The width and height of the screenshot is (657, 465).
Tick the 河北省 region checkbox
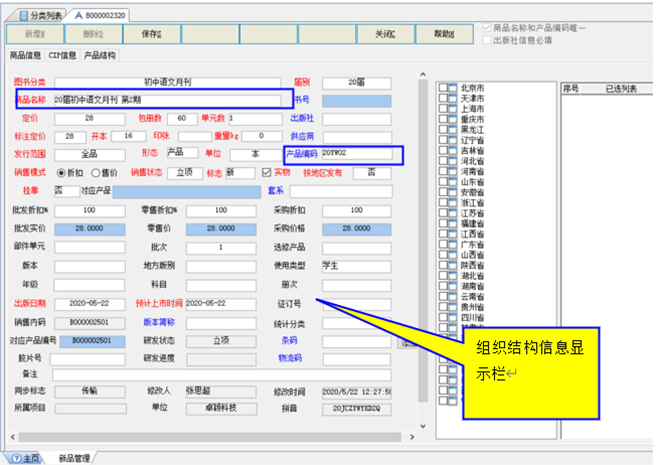(444, 160)
